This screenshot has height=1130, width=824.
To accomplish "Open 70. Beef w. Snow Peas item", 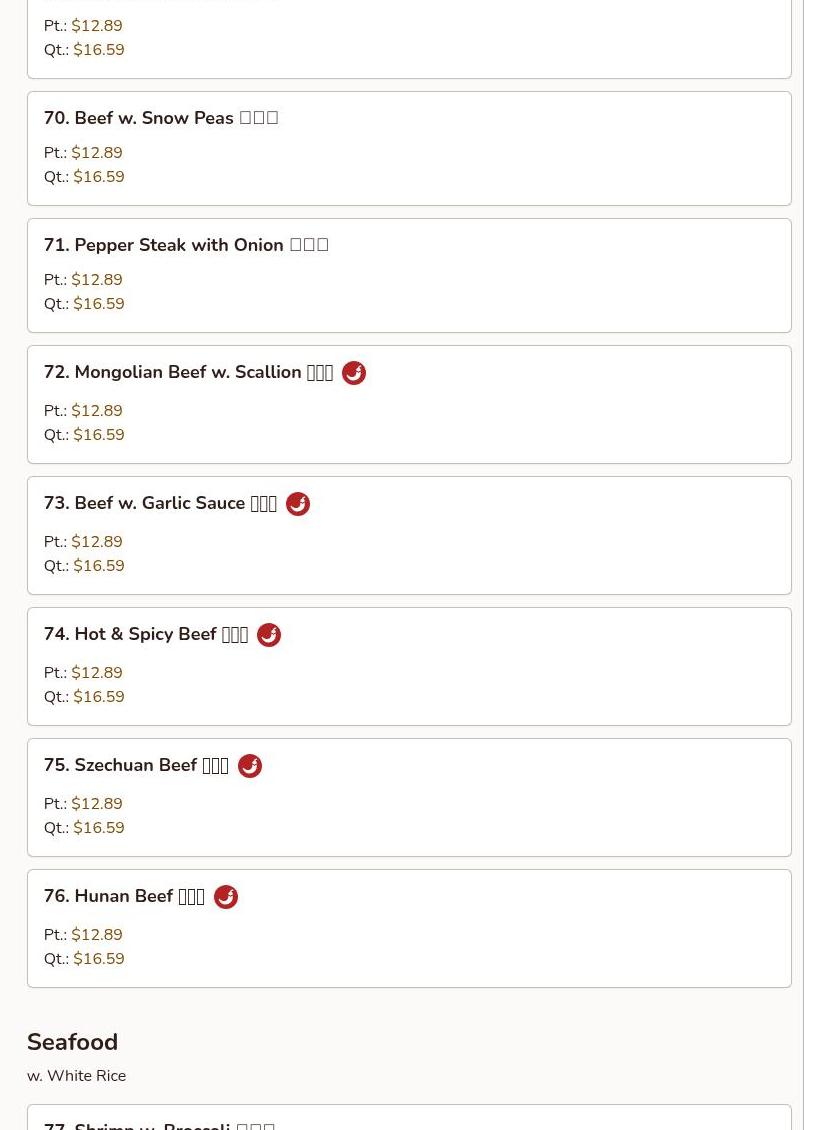I will click(x=160, y=118).
